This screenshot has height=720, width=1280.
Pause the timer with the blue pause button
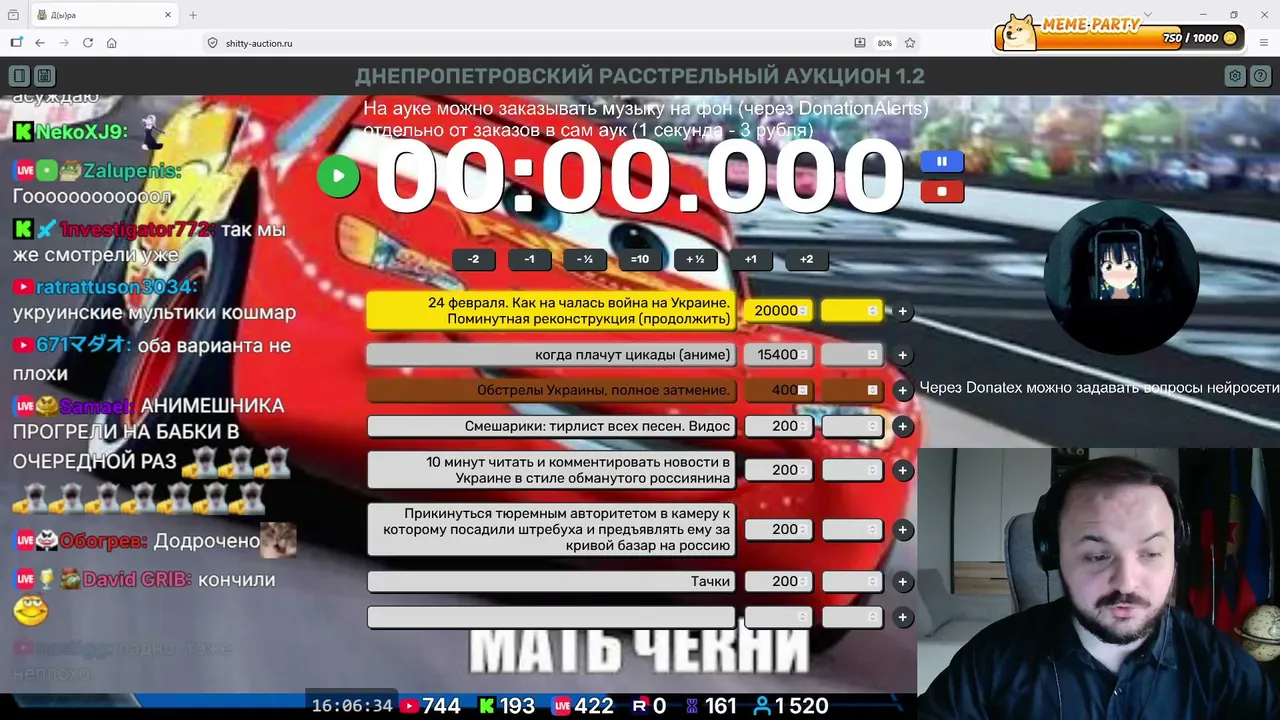tap(941, 161)
